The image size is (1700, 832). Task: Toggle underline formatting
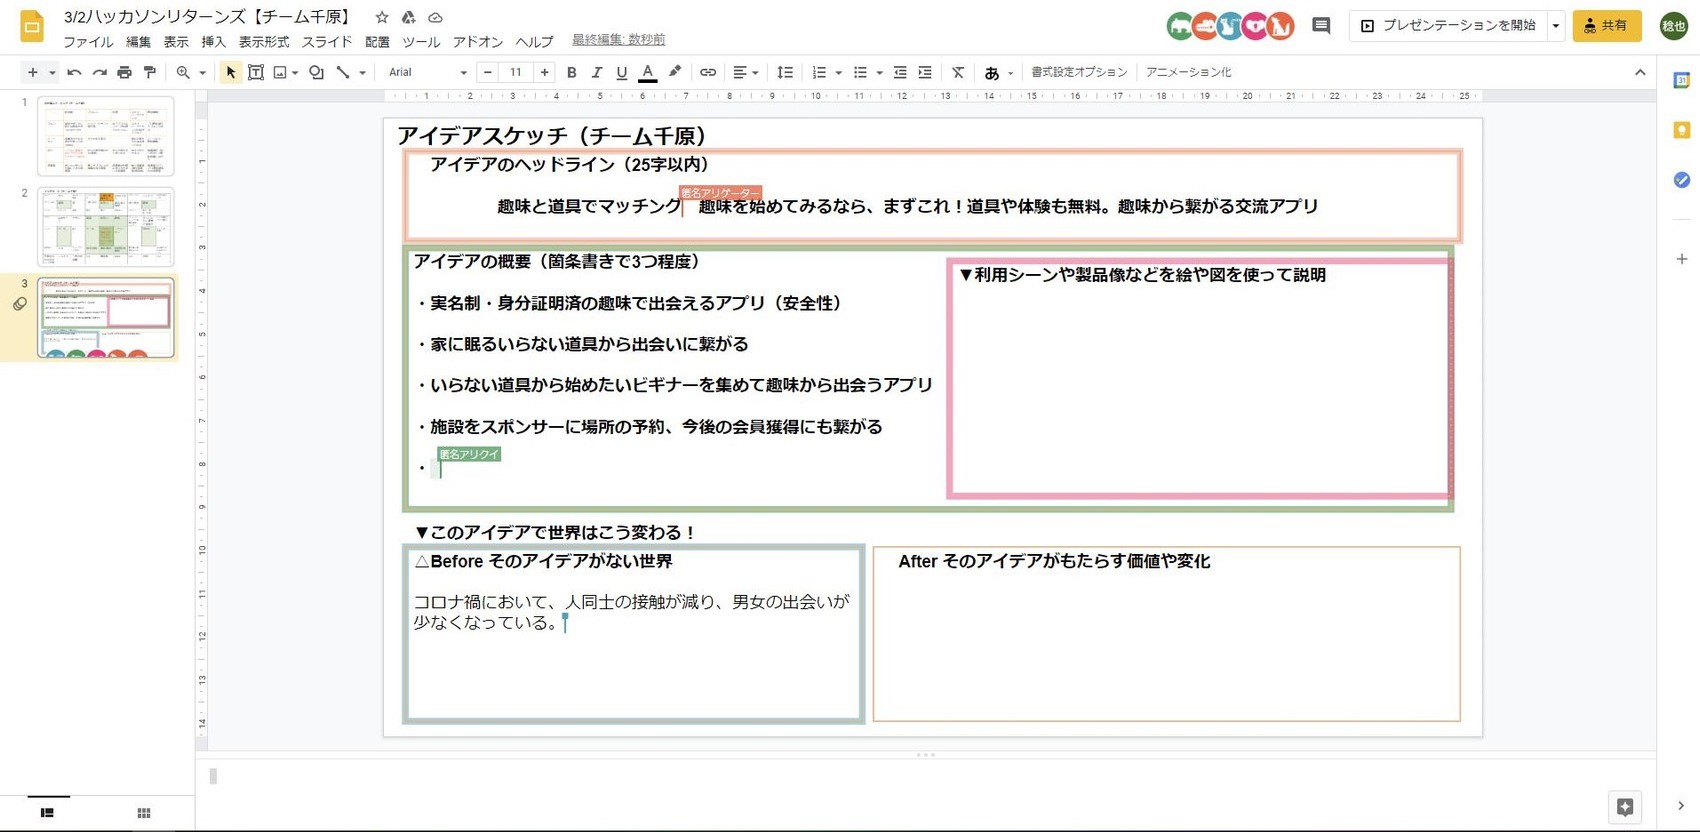tap(621, 72)
